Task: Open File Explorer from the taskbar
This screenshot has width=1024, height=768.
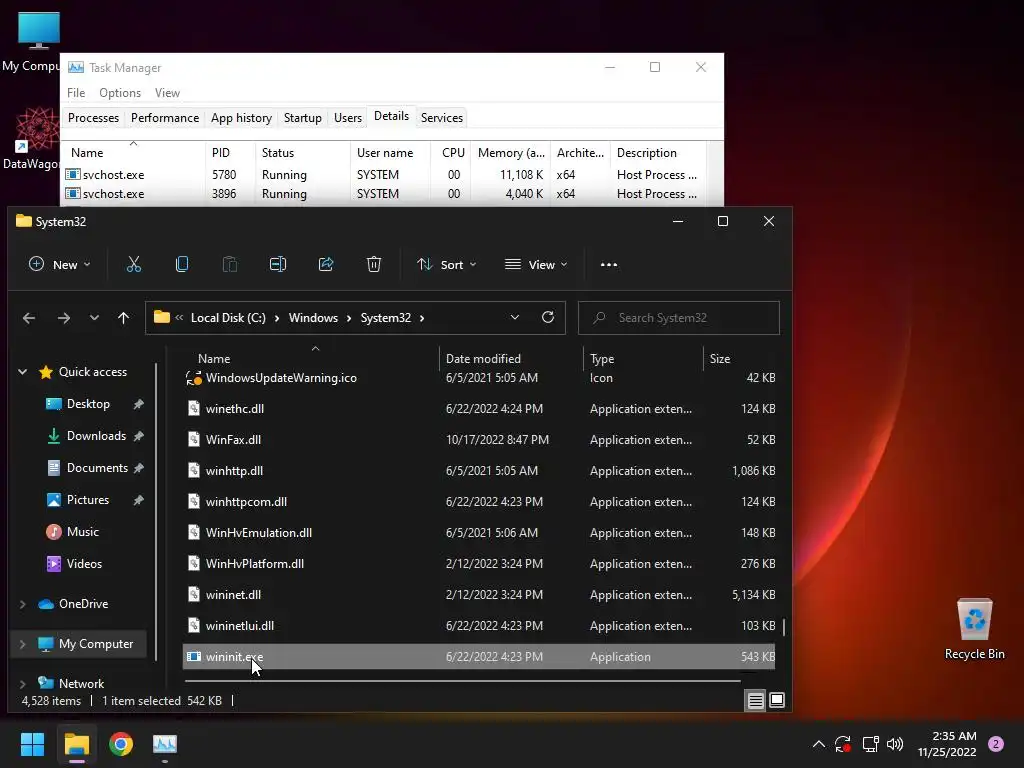Action: [x=76, y=744]
